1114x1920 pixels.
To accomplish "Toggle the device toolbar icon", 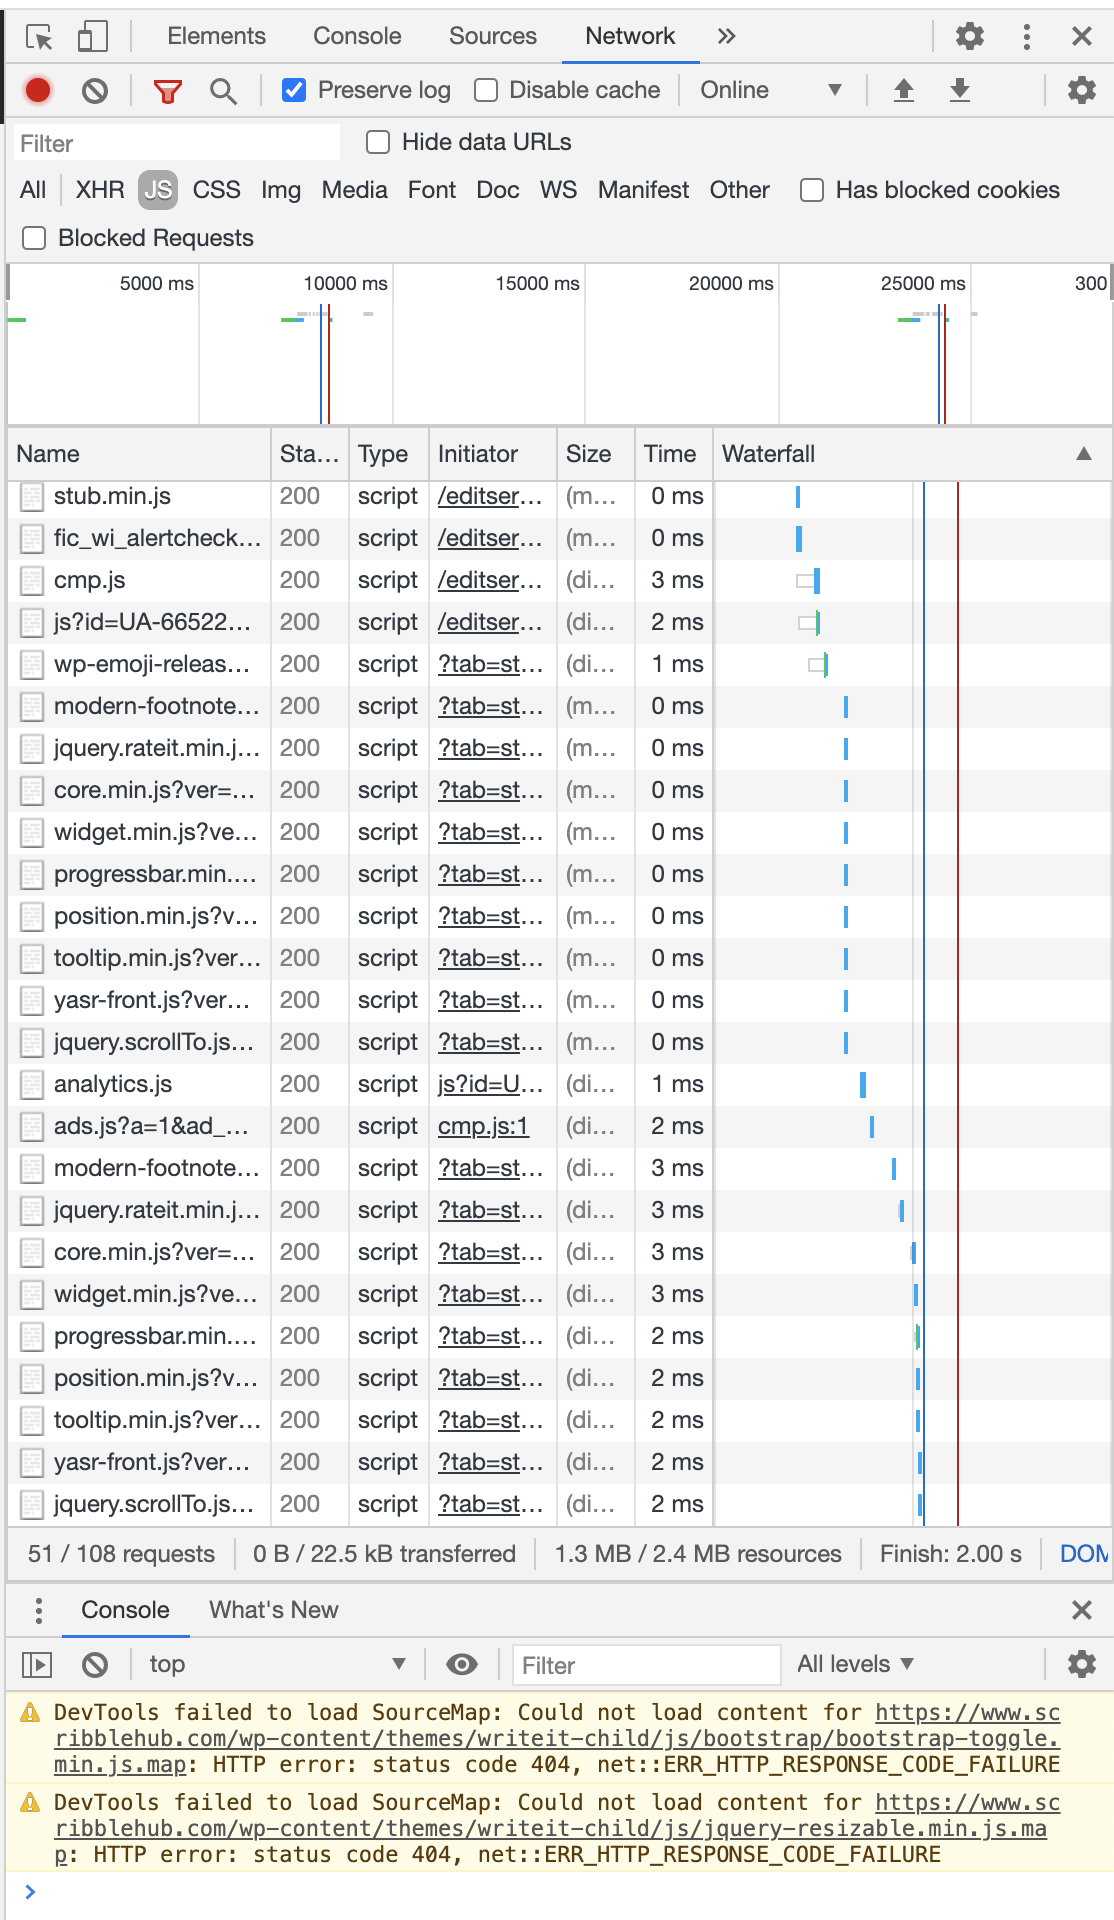I will [92, 37].
